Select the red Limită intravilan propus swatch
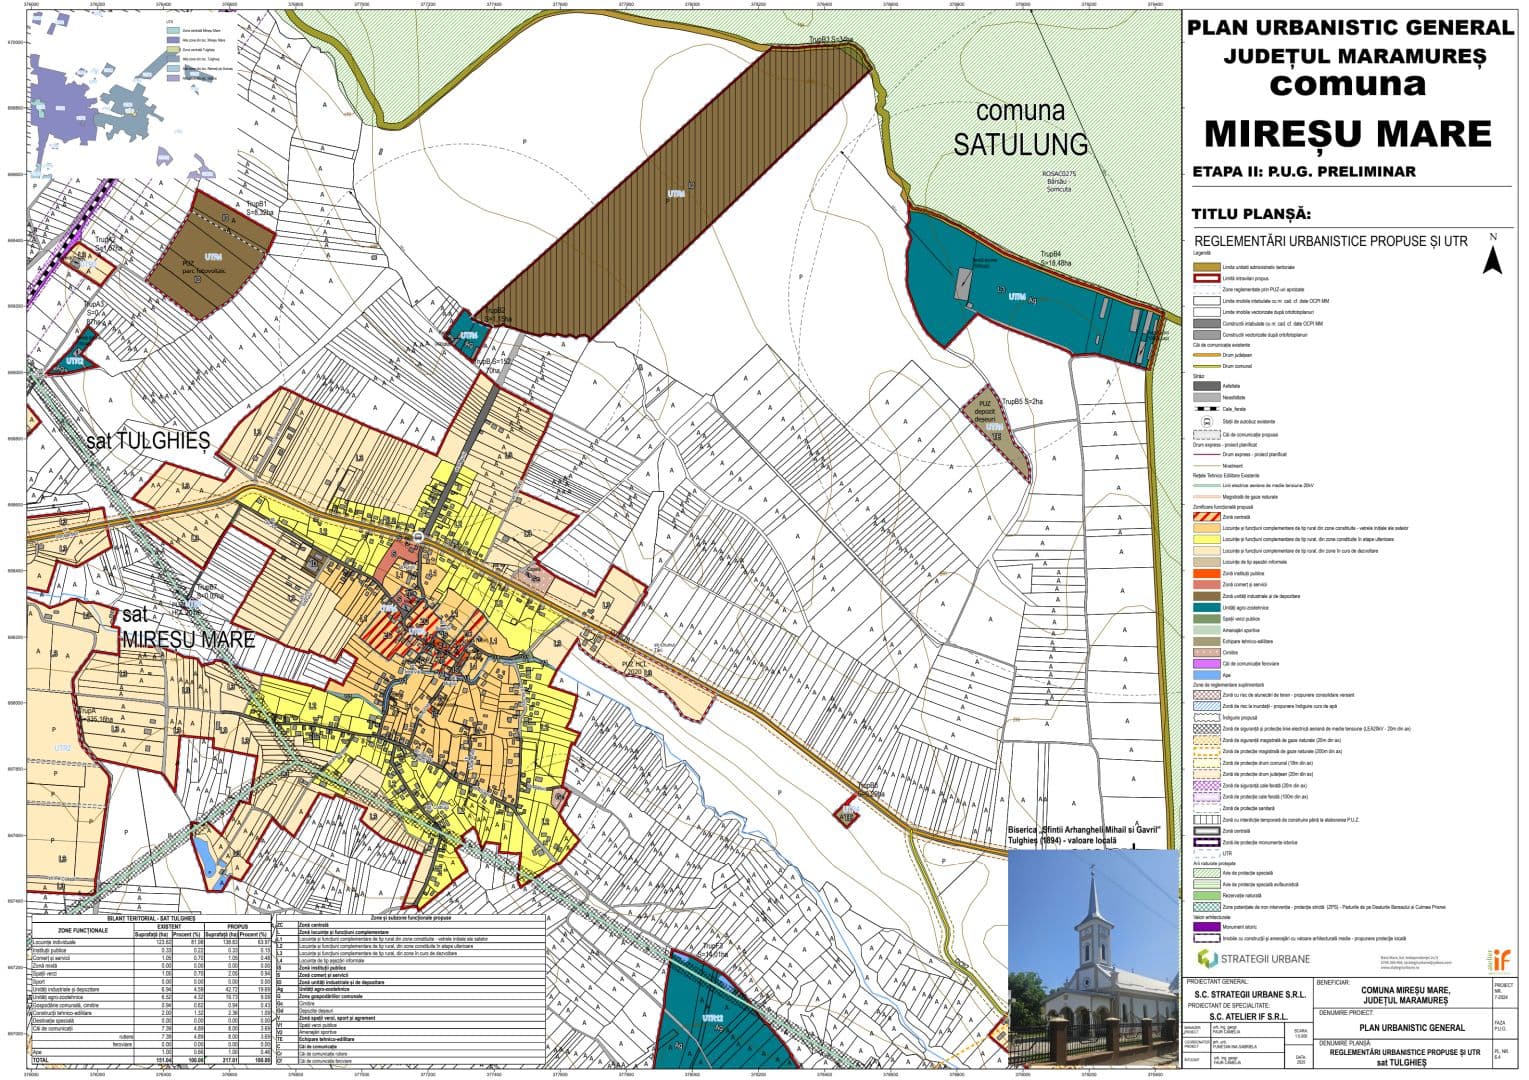 point(1207,278)
